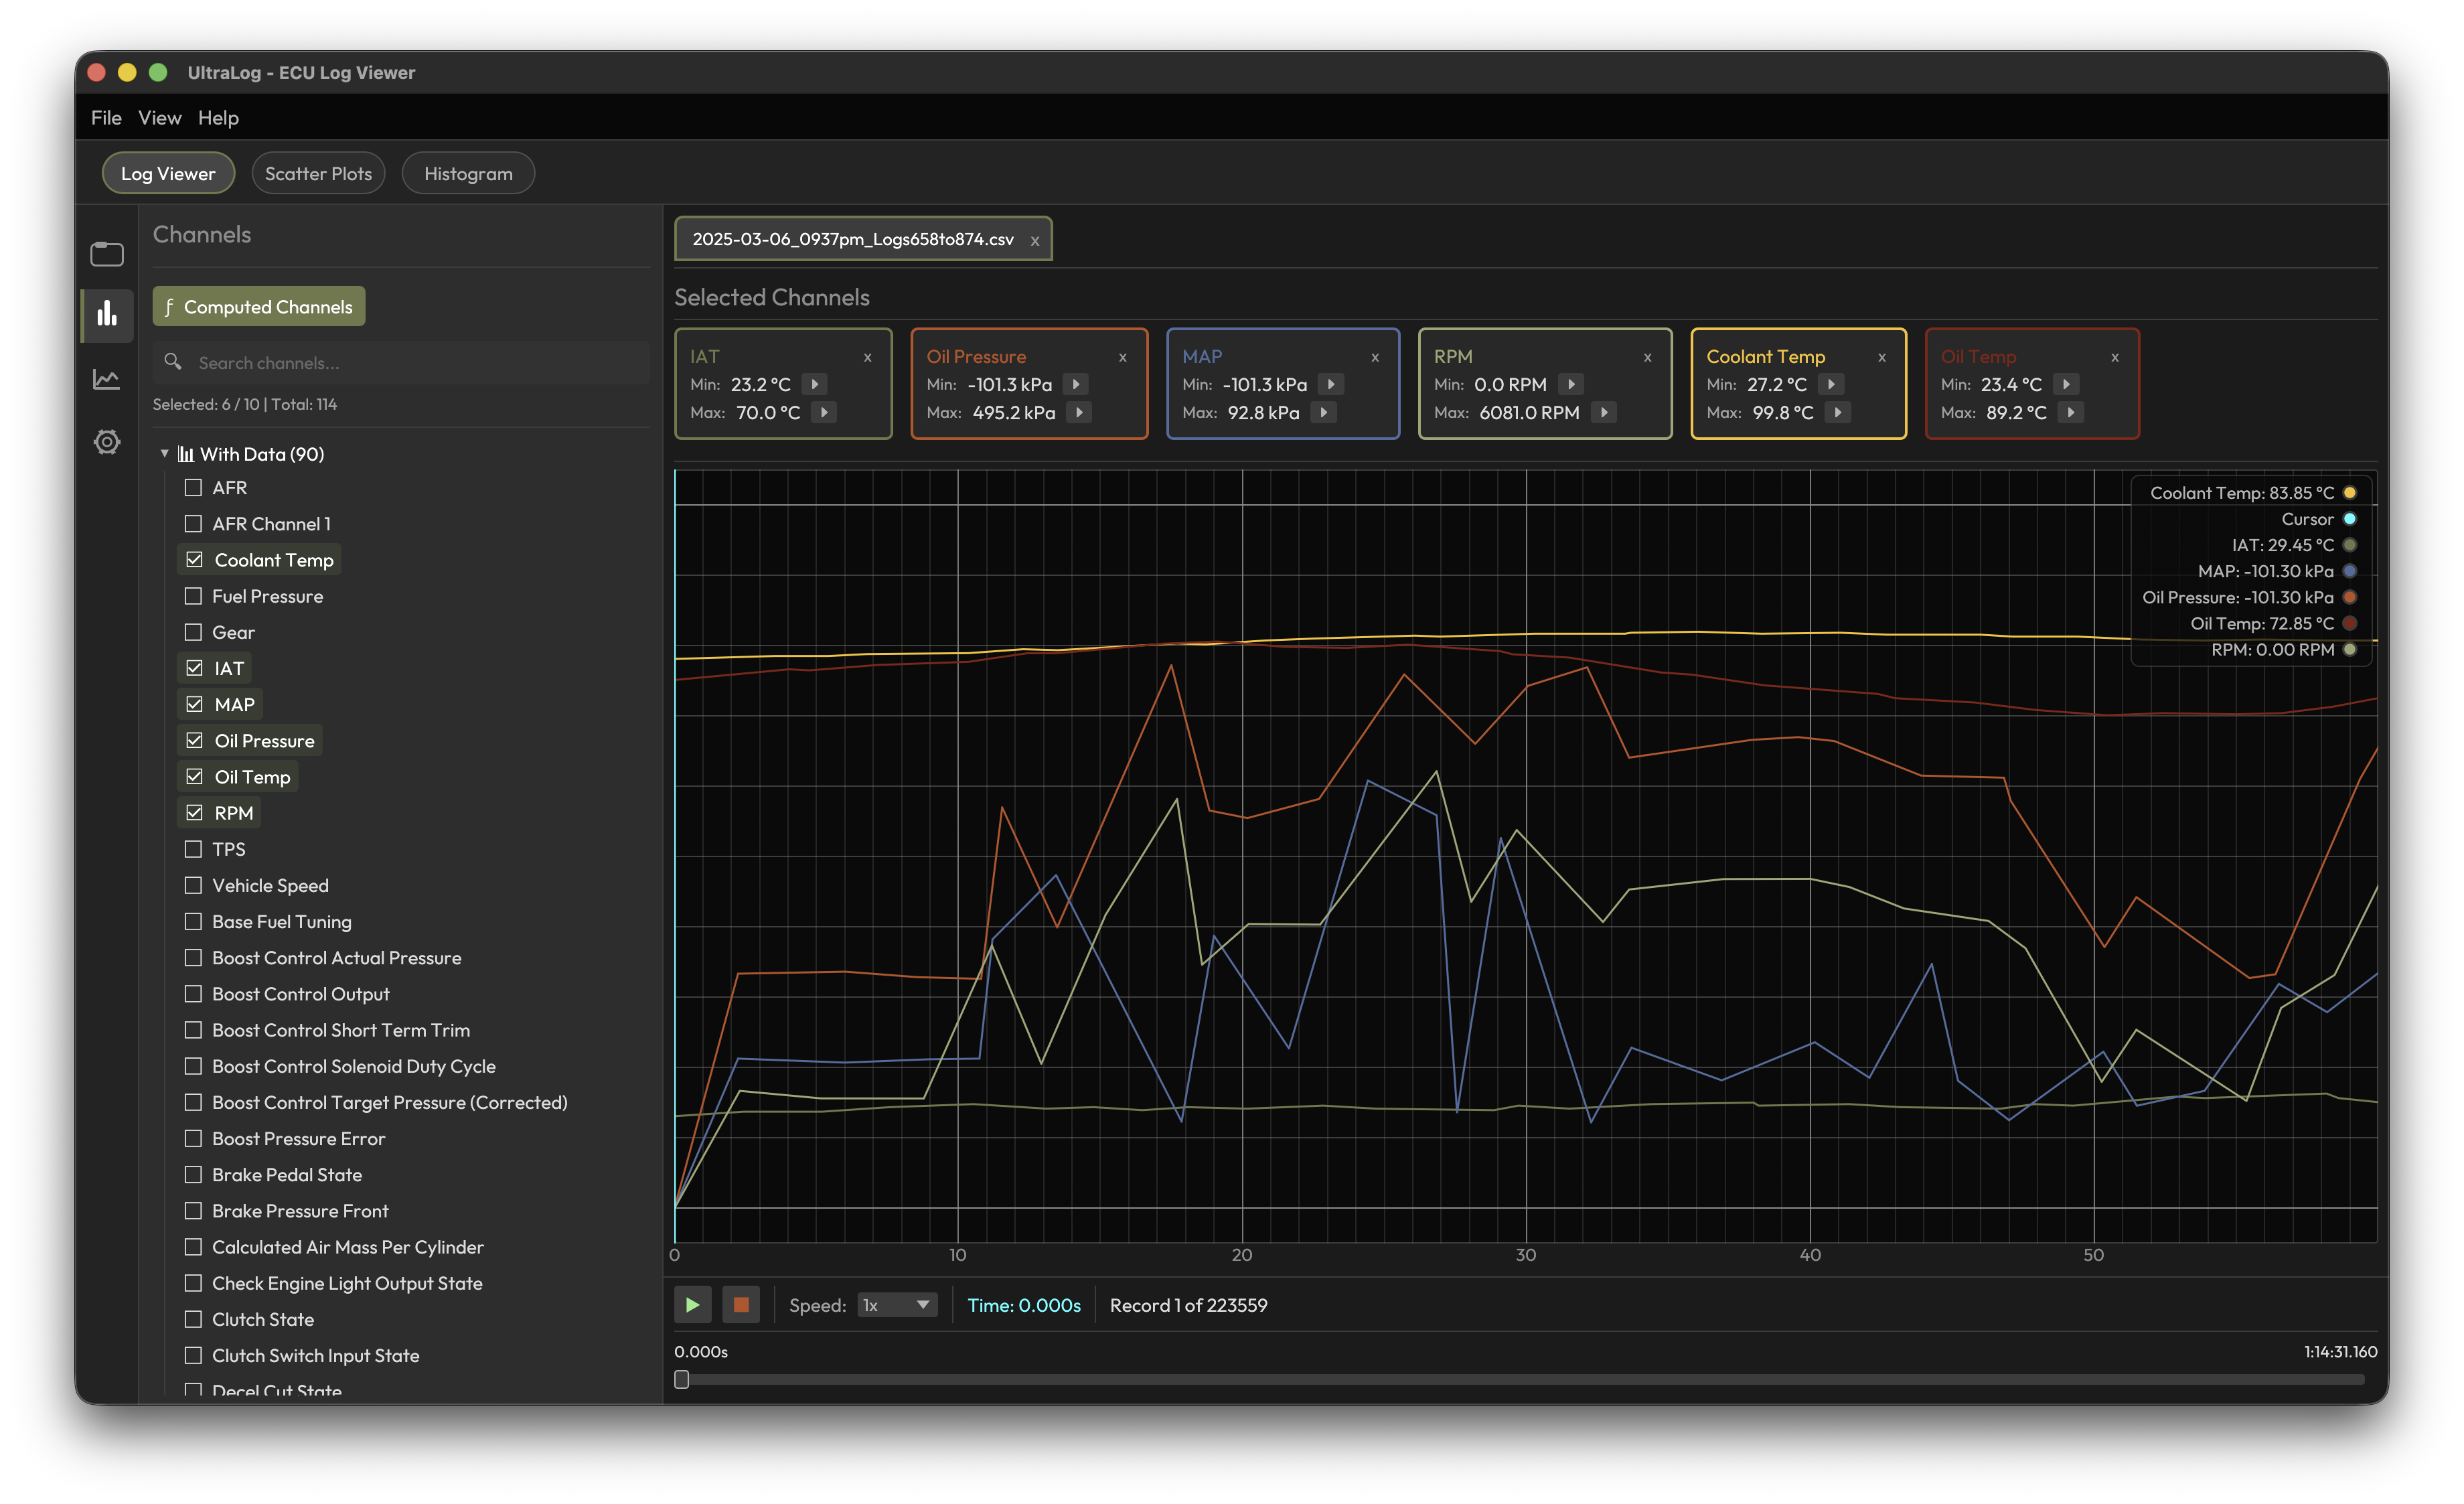
Task: Collapse the With Data (90) group
Action: tap(164, 453)
